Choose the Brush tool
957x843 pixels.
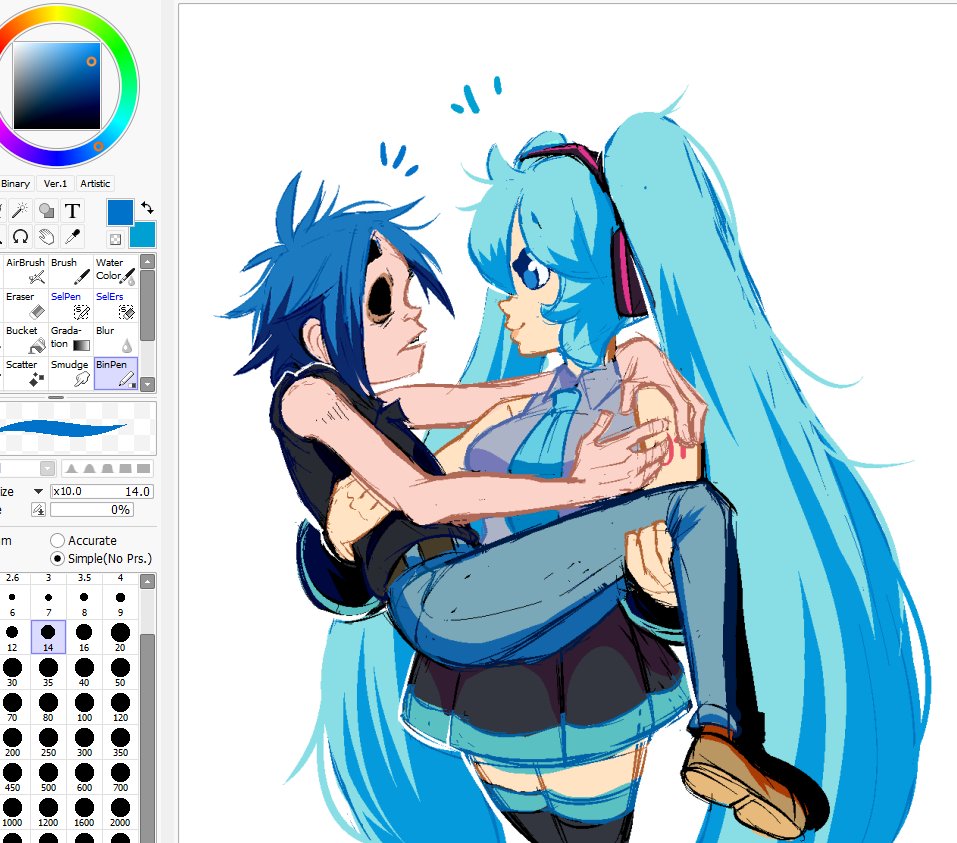(x=70, y=270)
